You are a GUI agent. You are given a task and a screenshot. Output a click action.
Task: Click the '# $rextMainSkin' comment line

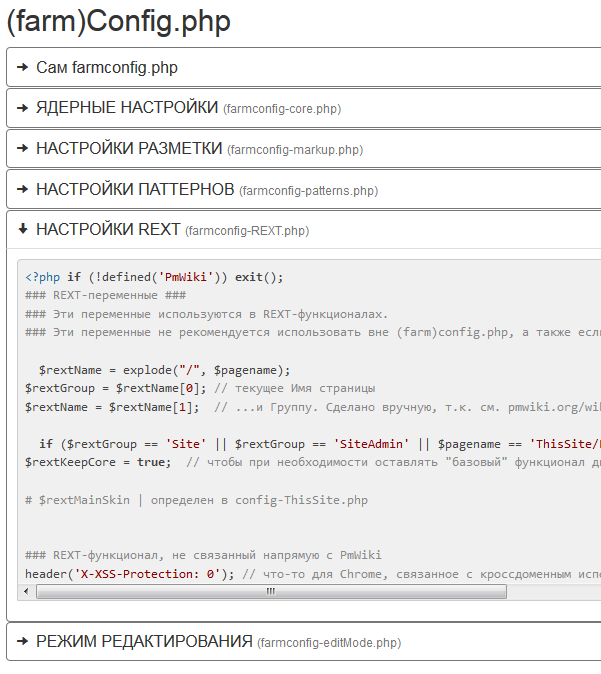pyautogui.click(x=196, y=500)
